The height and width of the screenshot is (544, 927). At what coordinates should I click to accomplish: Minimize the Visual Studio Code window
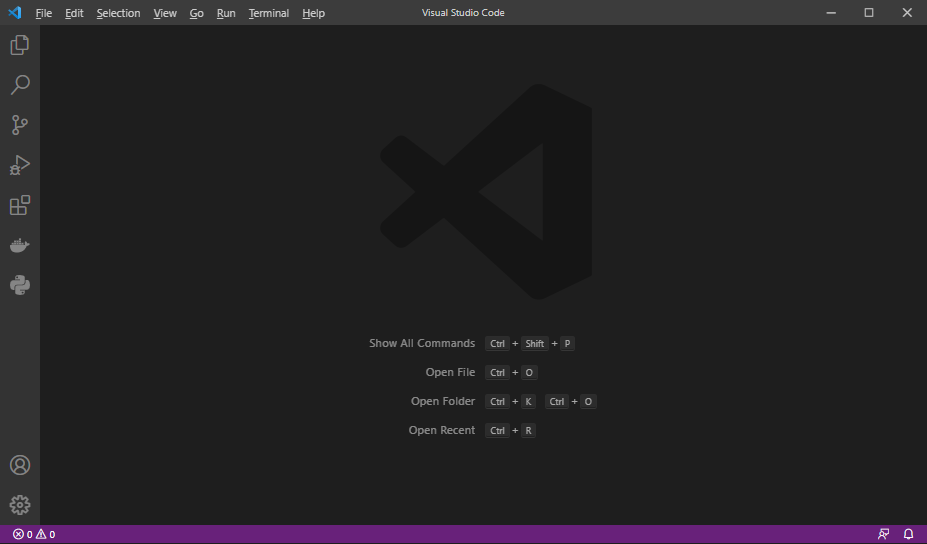click(831, 12)
